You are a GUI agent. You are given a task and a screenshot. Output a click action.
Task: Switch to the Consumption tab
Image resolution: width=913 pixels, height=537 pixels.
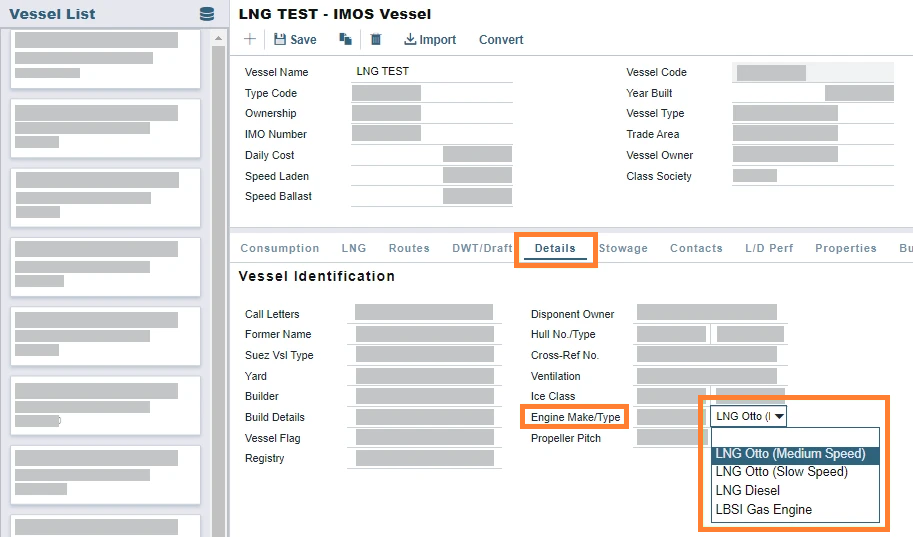click(279, 248)
